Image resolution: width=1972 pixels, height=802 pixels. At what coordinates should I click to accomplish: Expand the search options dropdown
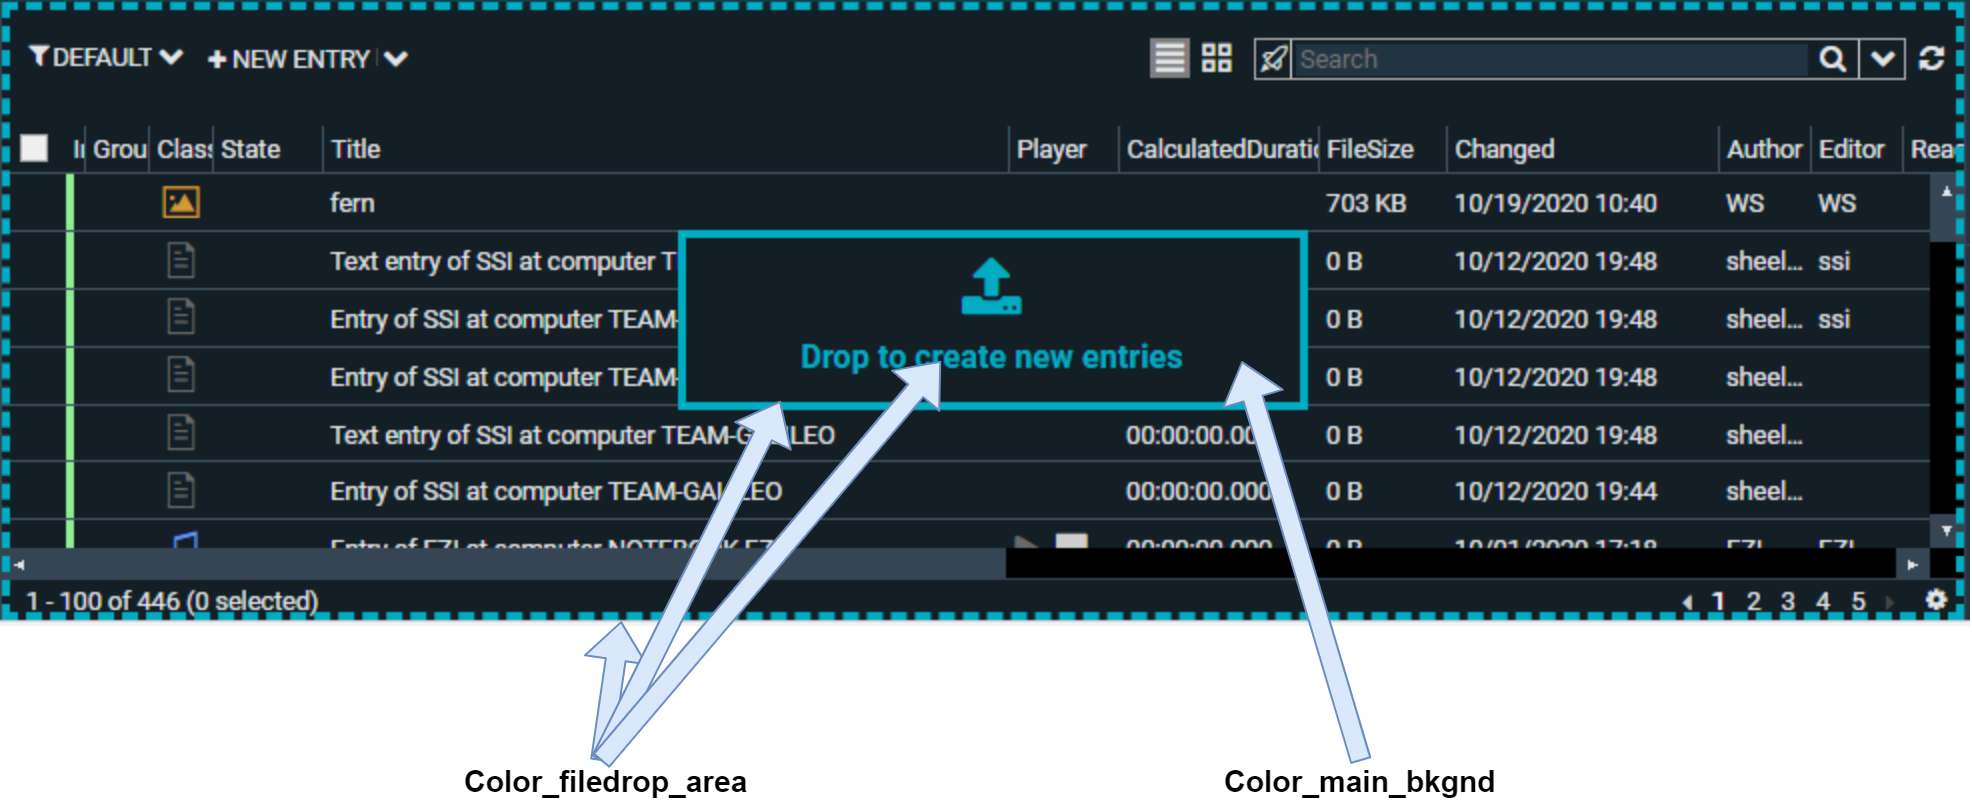coord(1882,59)
